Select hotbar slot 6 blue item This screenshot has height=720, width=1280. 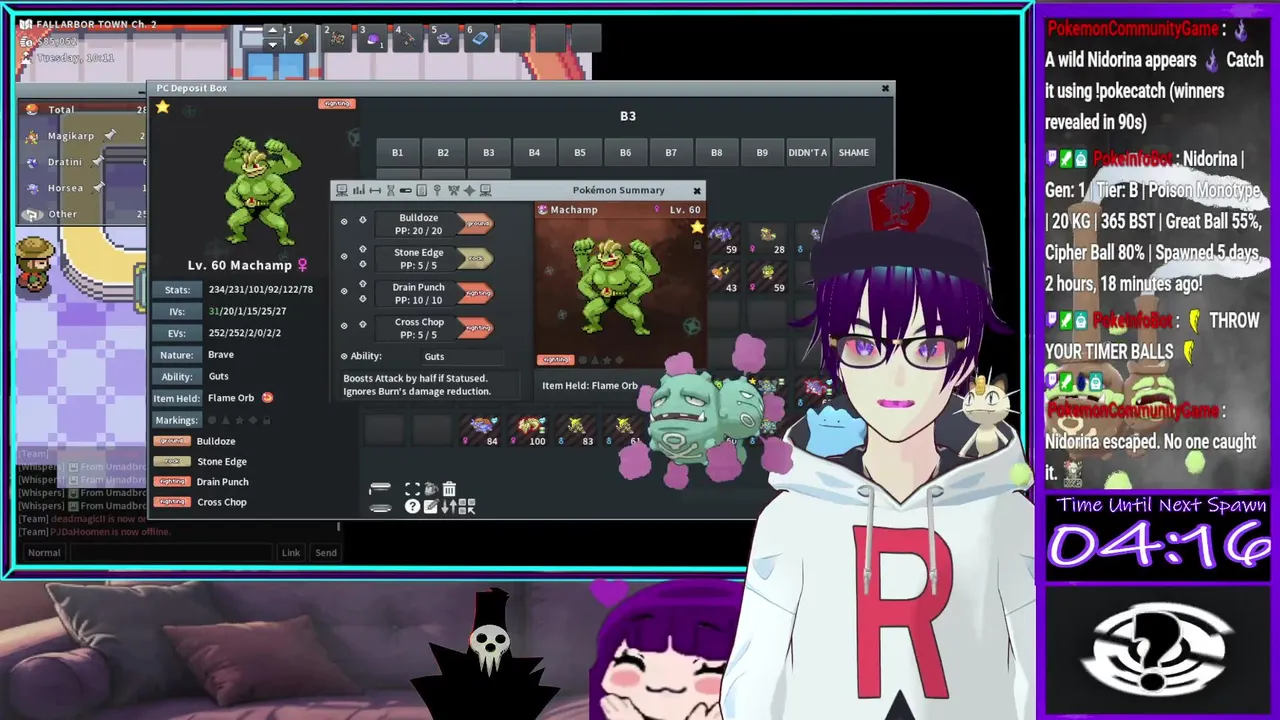pos(479,38)
